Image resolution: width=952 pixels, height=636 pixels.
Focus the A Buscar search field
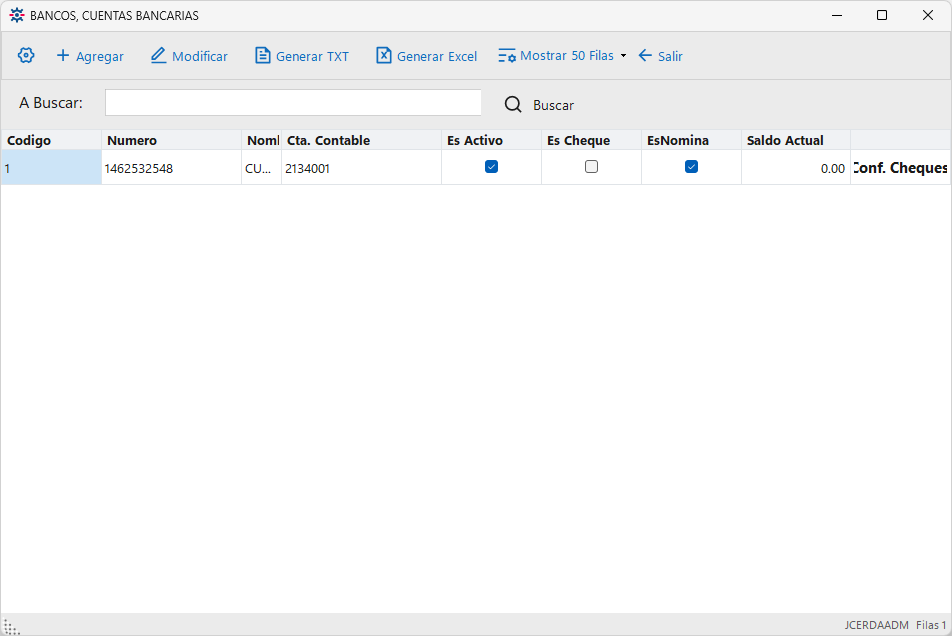coord(293,103)
